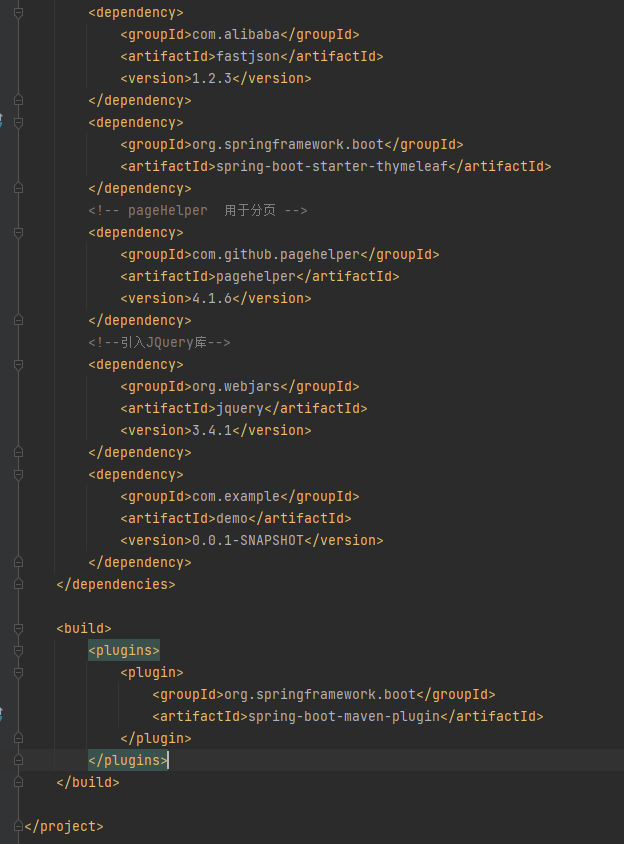Click the 0.0.1-SNAPSHOT version line
This screenshot has height=844, width=624.
pos(251,540)
